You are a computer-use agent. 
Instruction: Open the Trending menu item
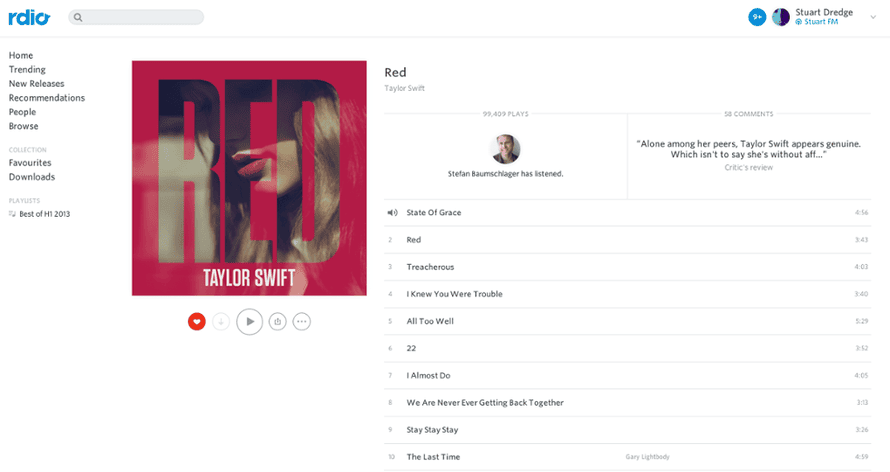27,69
